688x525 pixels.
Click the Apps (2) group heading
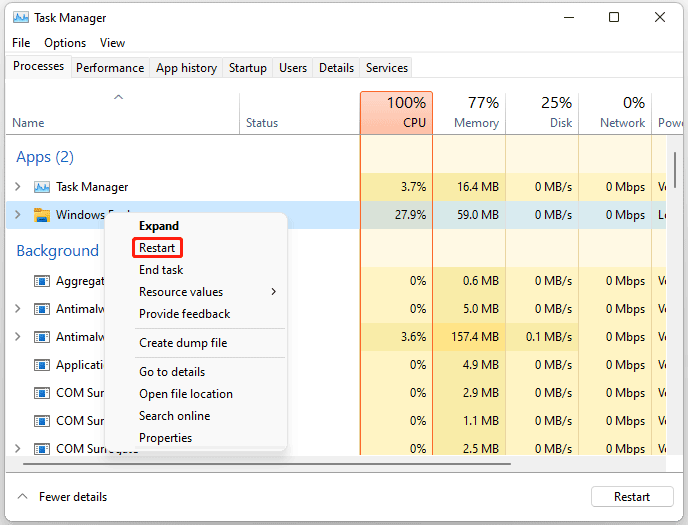coord(45,157)
